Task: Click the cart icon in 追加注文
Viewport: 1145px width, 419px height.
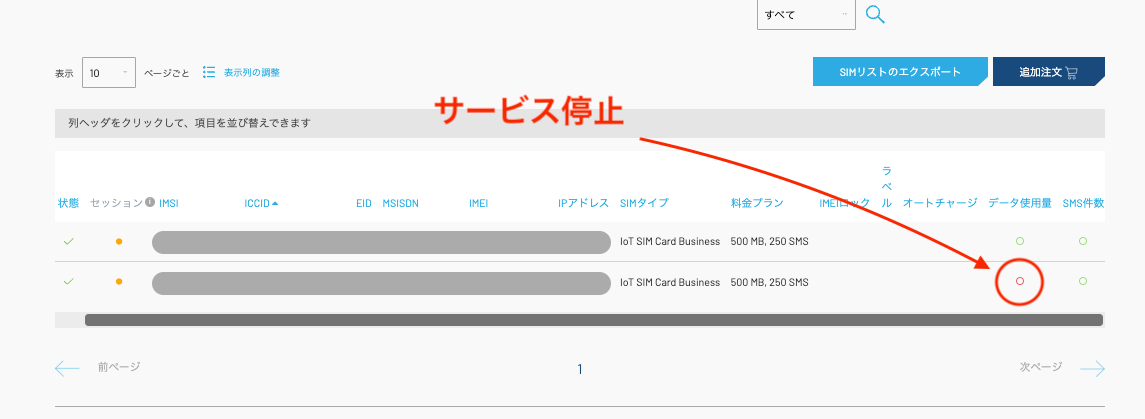Action: tap(1071, 73)
